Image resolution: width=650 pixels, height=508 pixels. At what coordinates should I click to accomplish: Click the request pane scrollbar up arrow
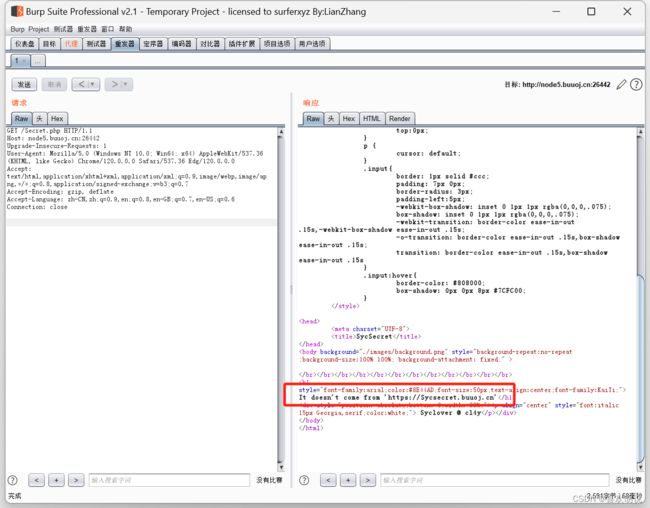click(x=281, y=132)
